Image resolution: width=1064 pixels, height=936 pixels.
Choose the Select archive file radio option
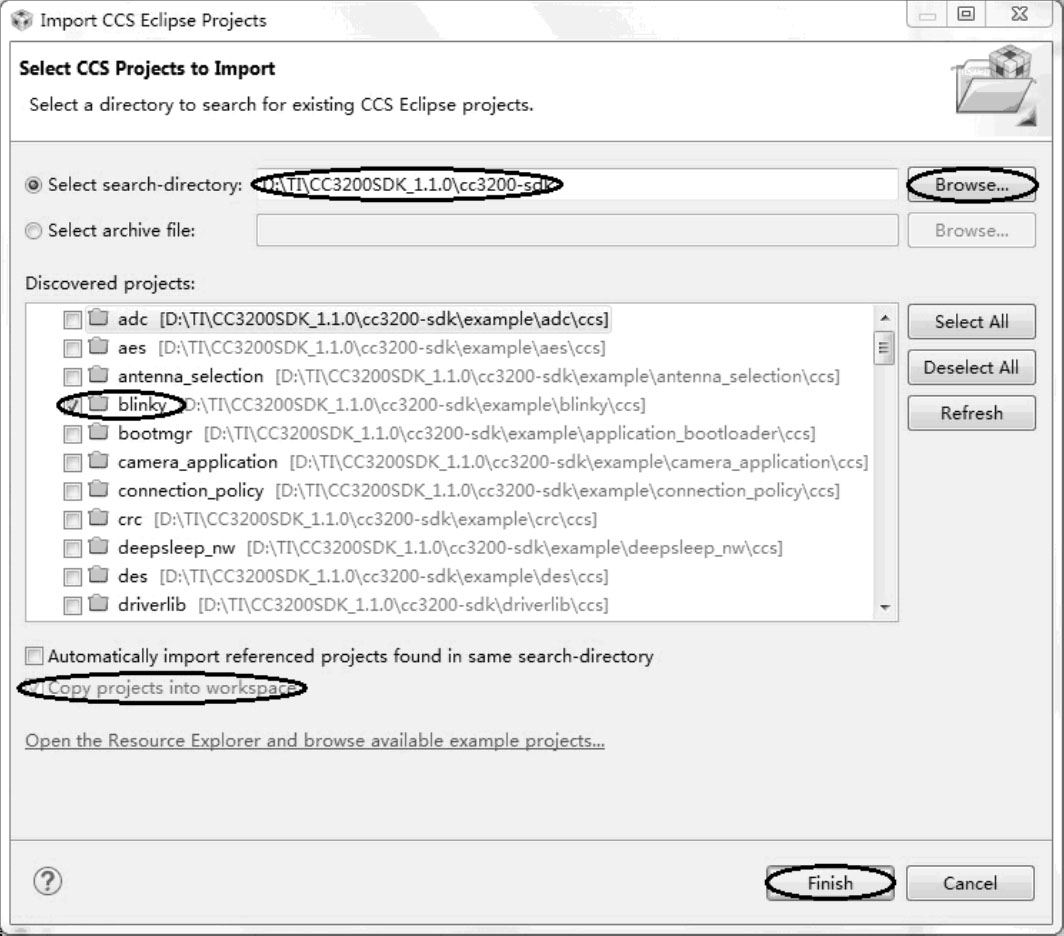point(33,231)
